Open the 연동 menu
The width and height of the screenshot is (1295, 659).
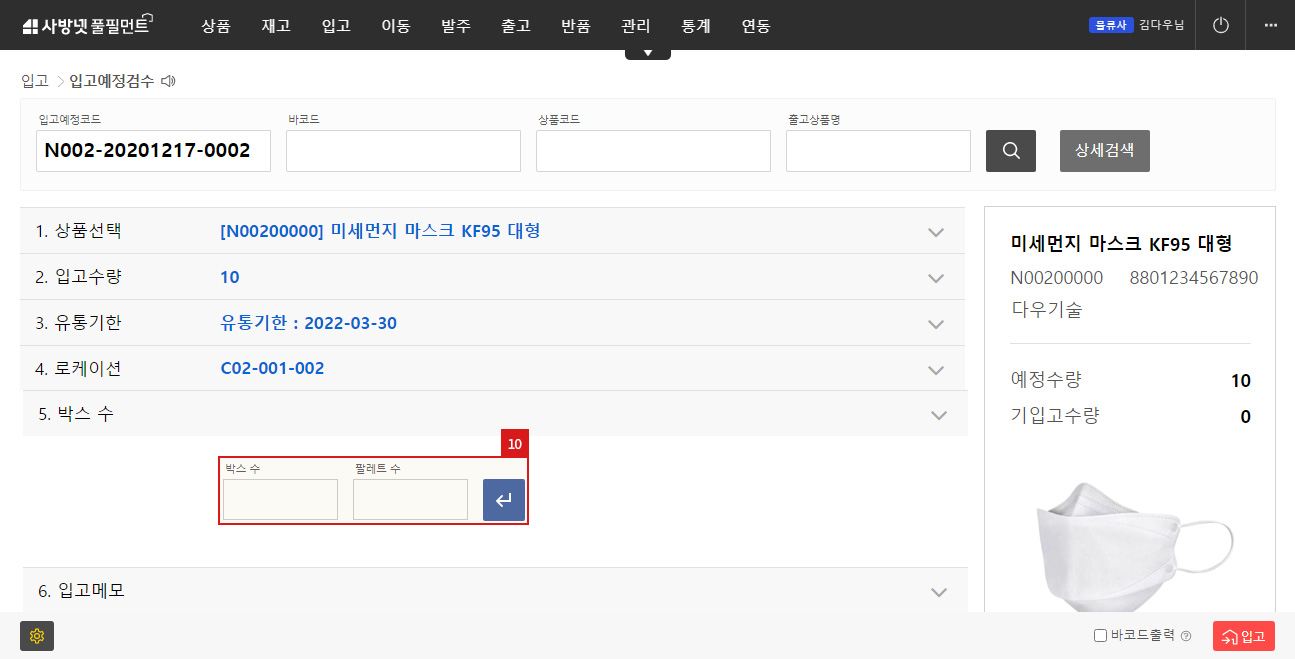756,26
